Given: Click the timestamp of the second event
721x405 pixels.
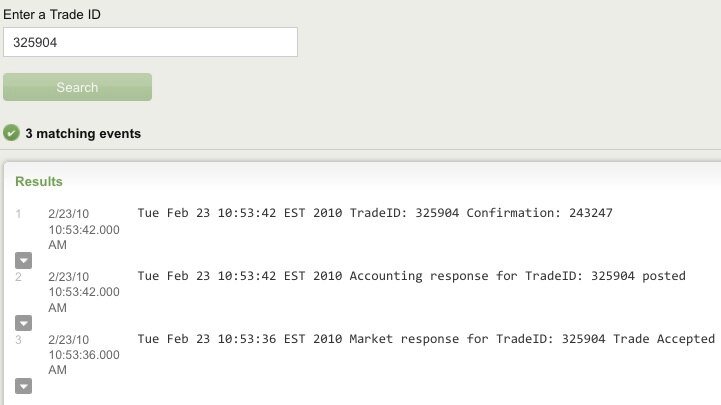Looking at the screenshot, I should click(83, 292).
